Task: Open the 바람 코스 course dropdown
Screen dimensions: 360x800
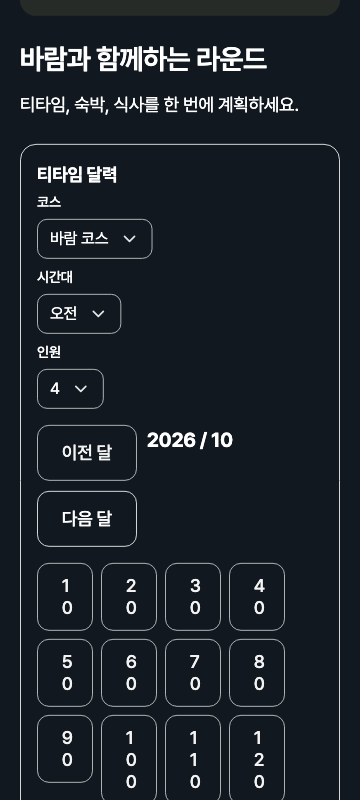Action: click(x=94, y=239)
